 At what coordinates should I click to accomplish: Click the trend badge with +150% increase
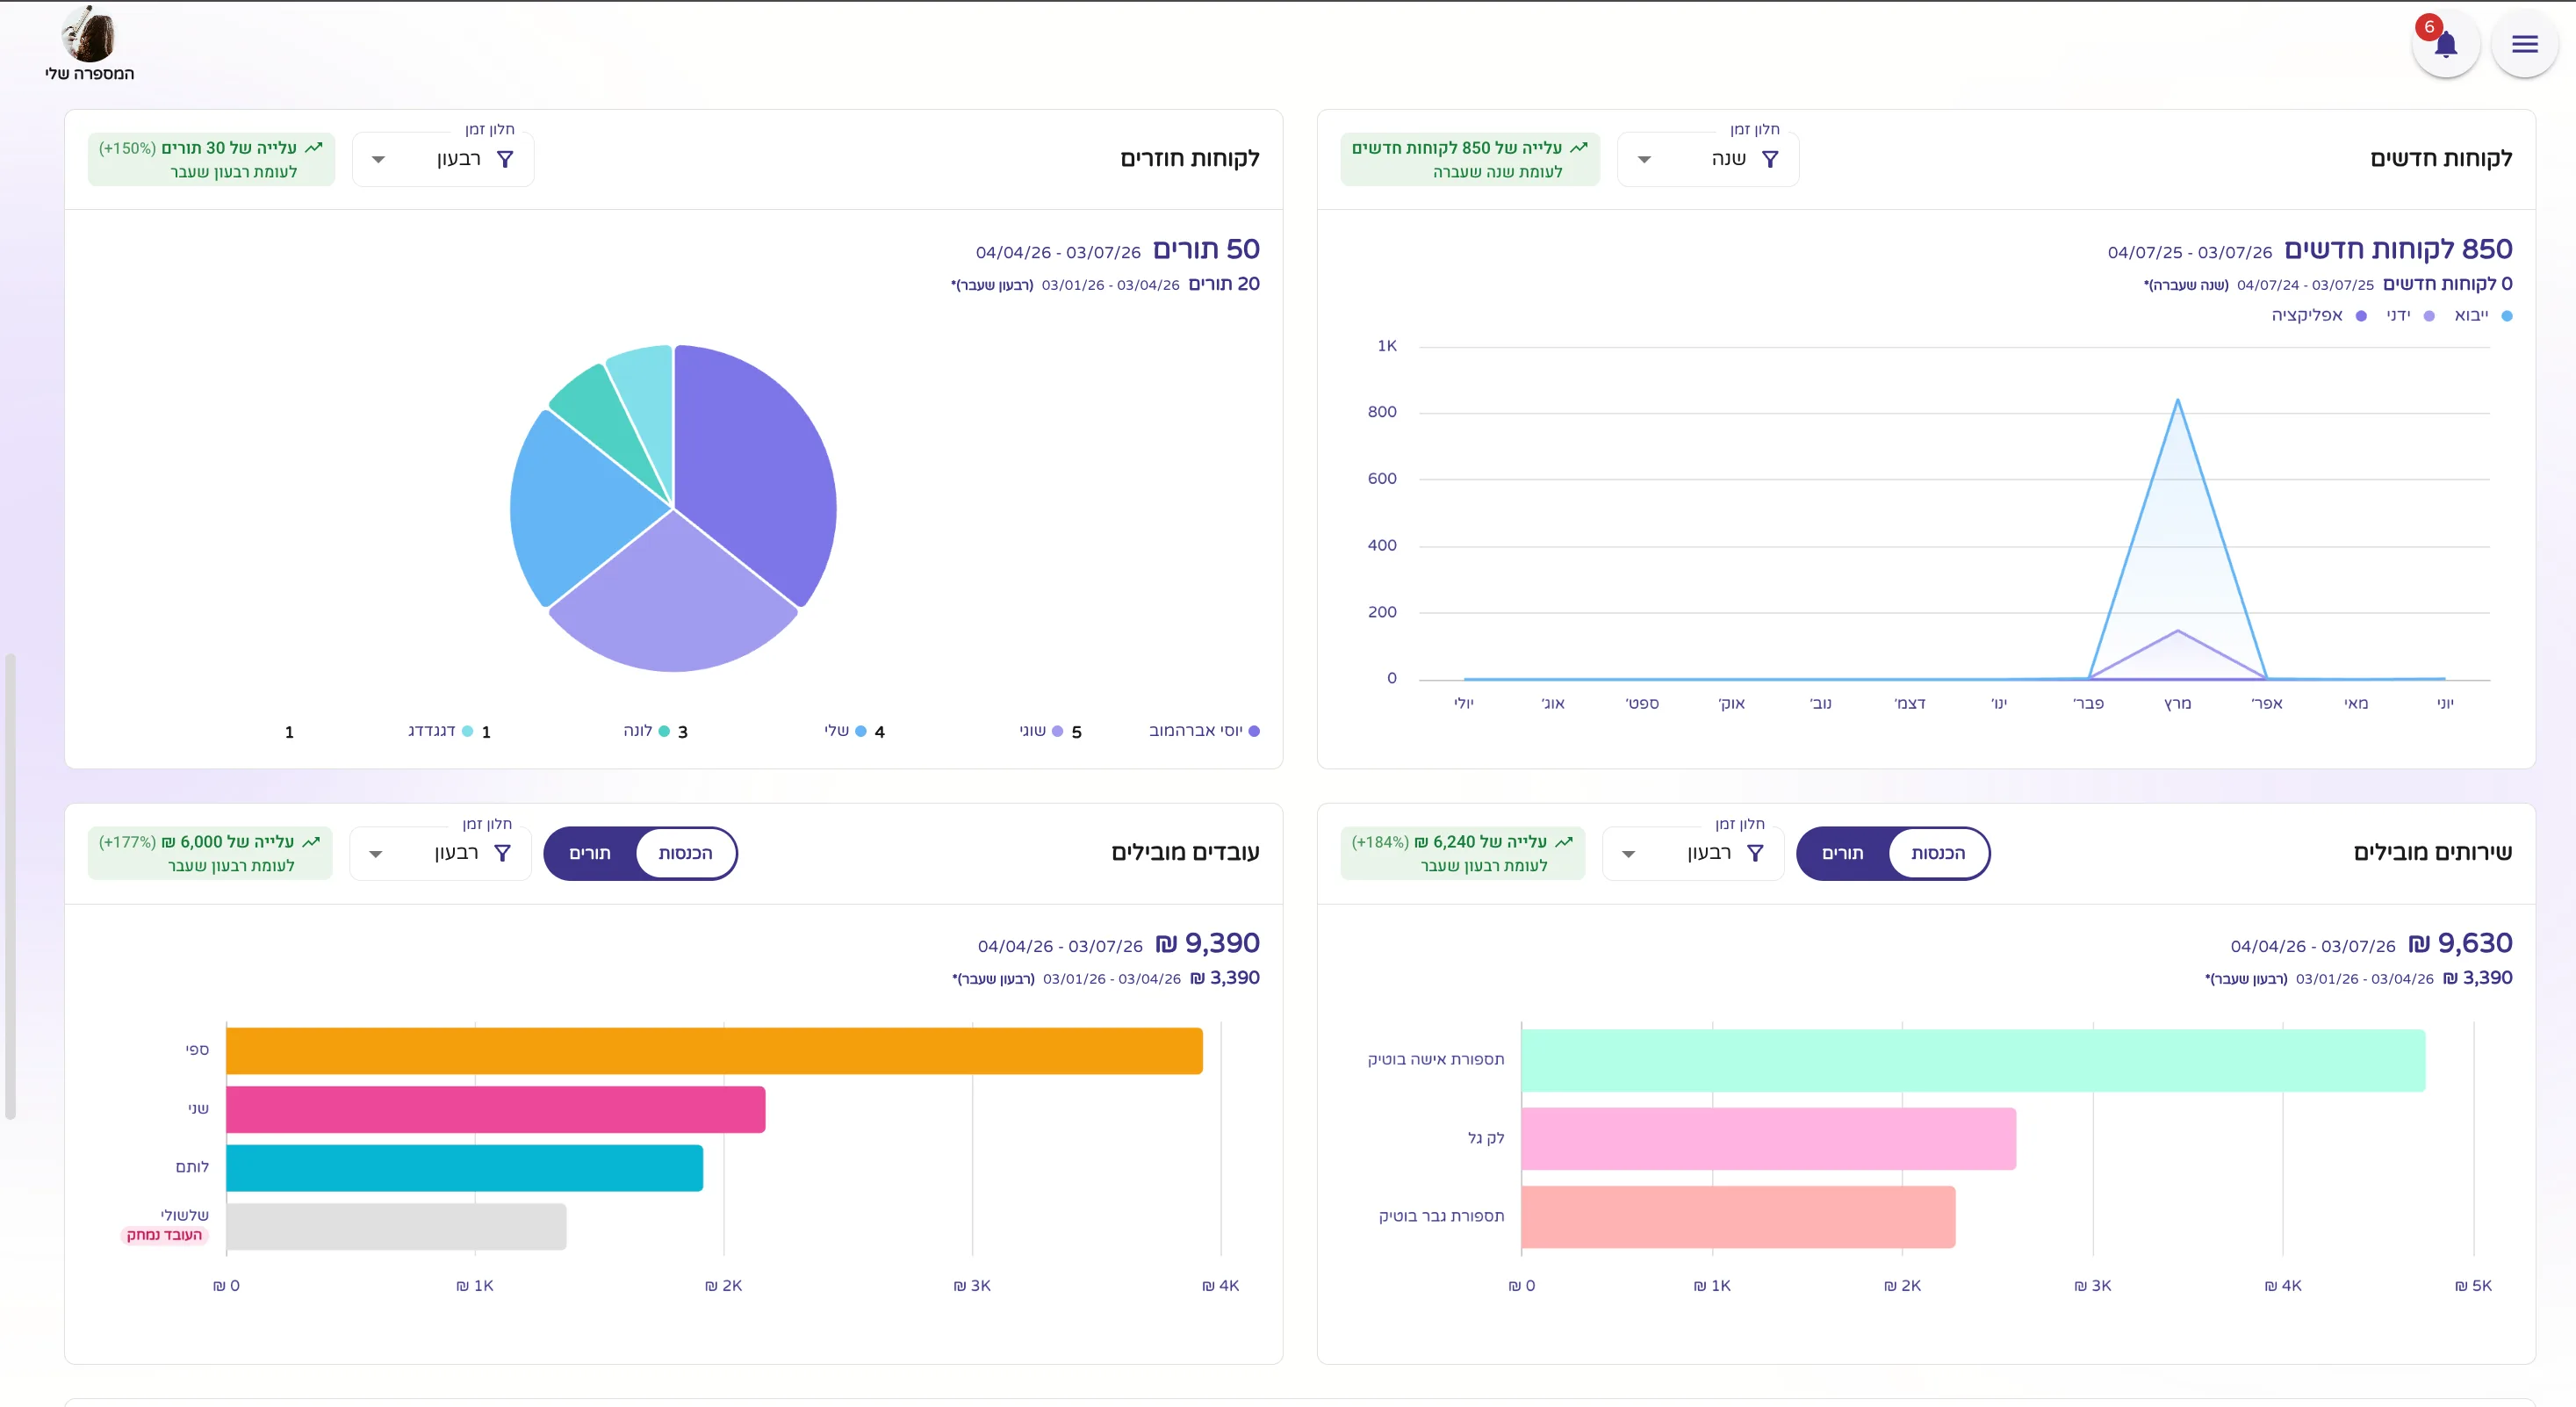click(x=211, y=159)
